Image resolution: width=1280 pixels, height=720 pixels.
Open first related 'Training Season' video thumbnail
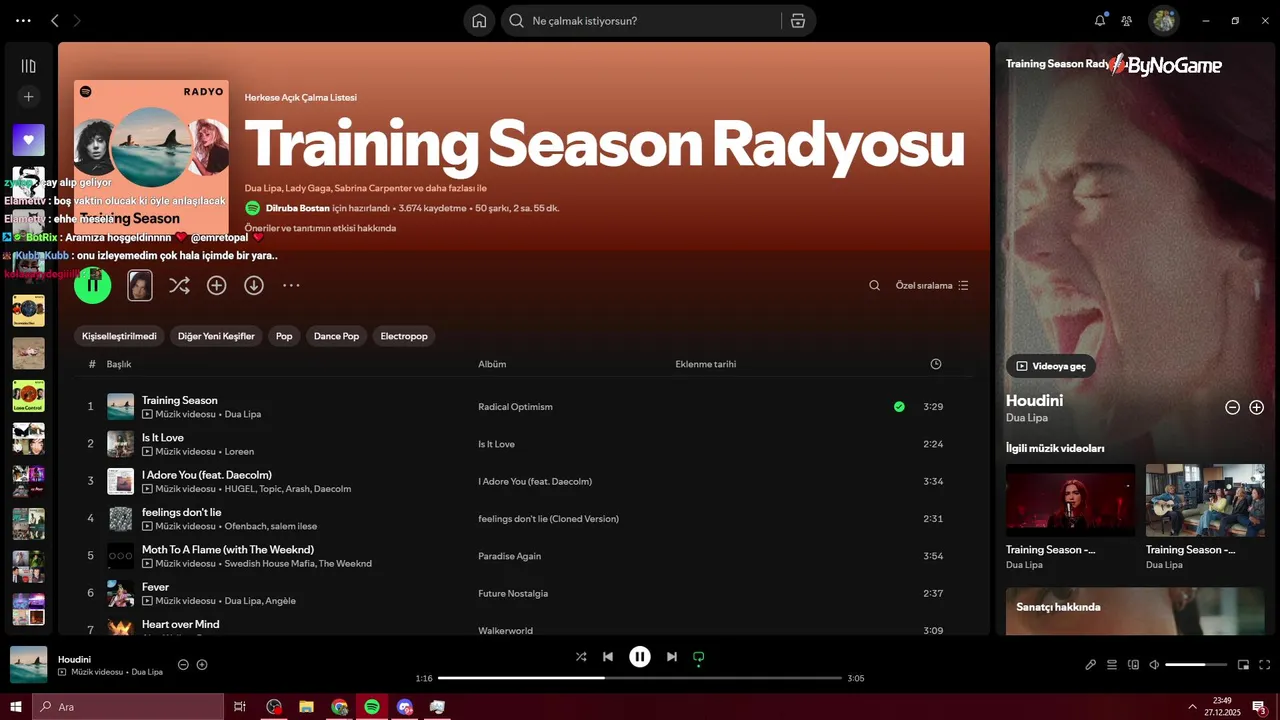pos(1070,500)
